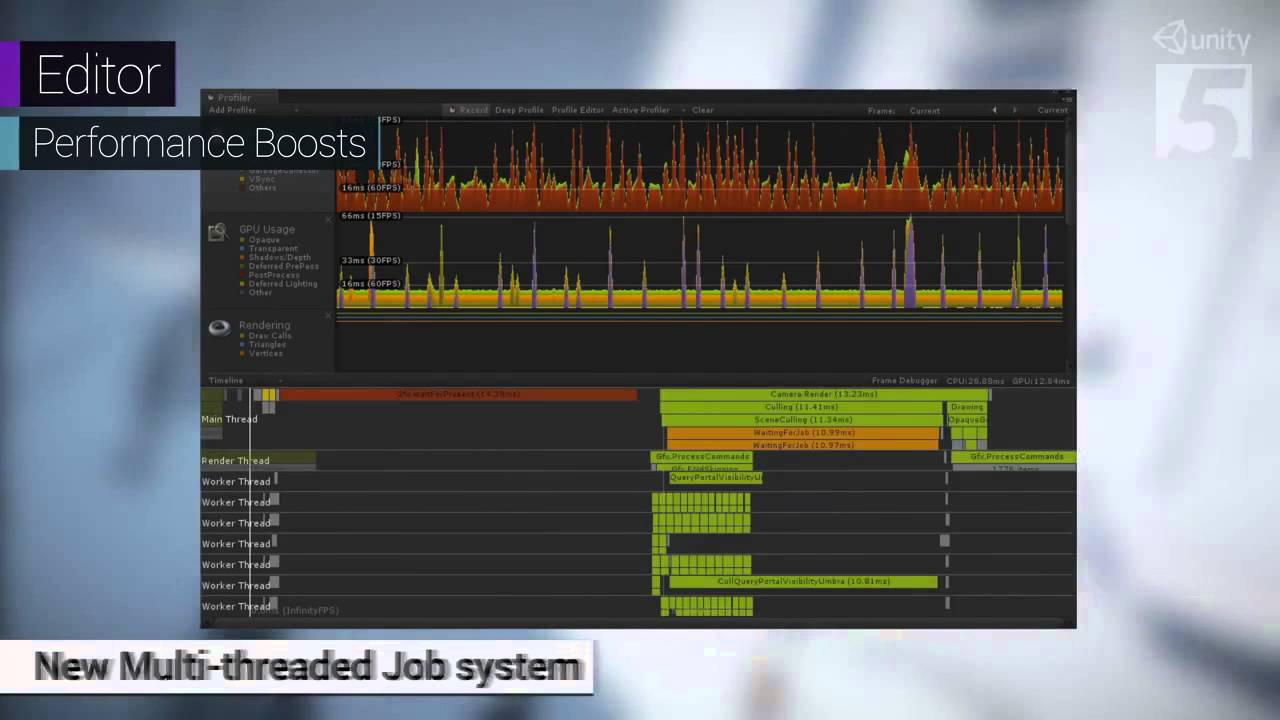Click the VSync color swatch
Viewport: 1280px width, 720px height.
point(242,179)
